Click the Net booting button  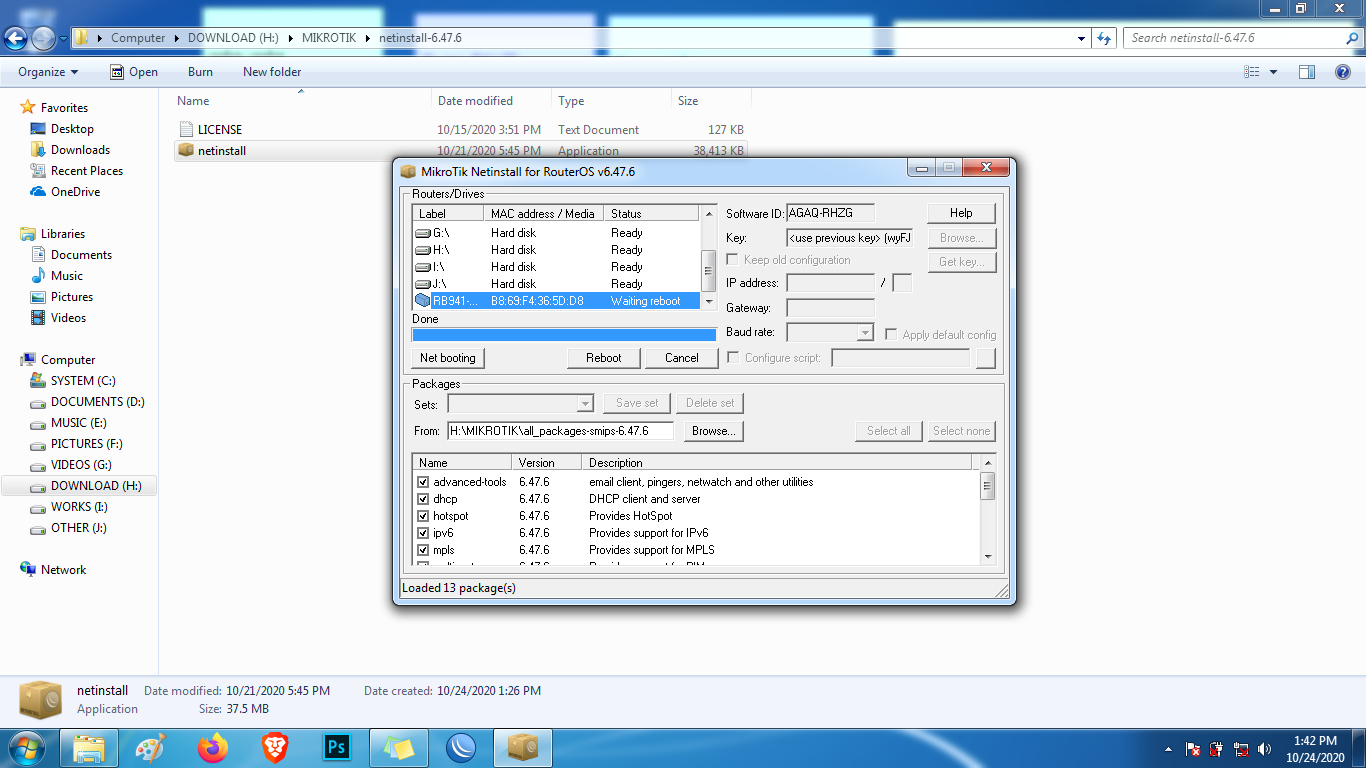[448, 358]
